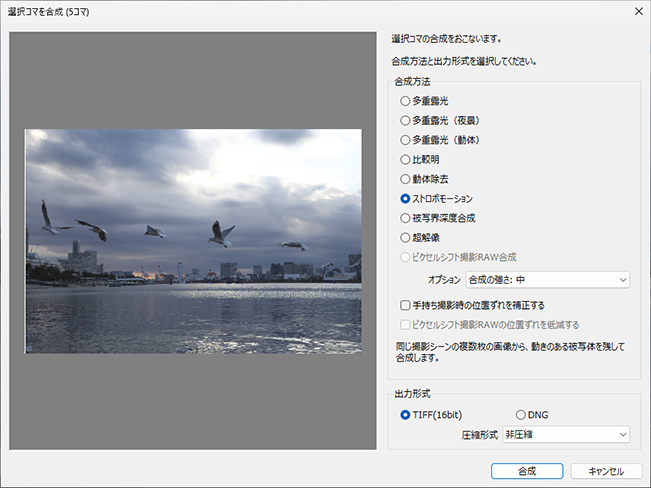Click the 合成 button to composite
Image resolution: width=651 pixels, height=488 pixels.
[x=525, y=470]
